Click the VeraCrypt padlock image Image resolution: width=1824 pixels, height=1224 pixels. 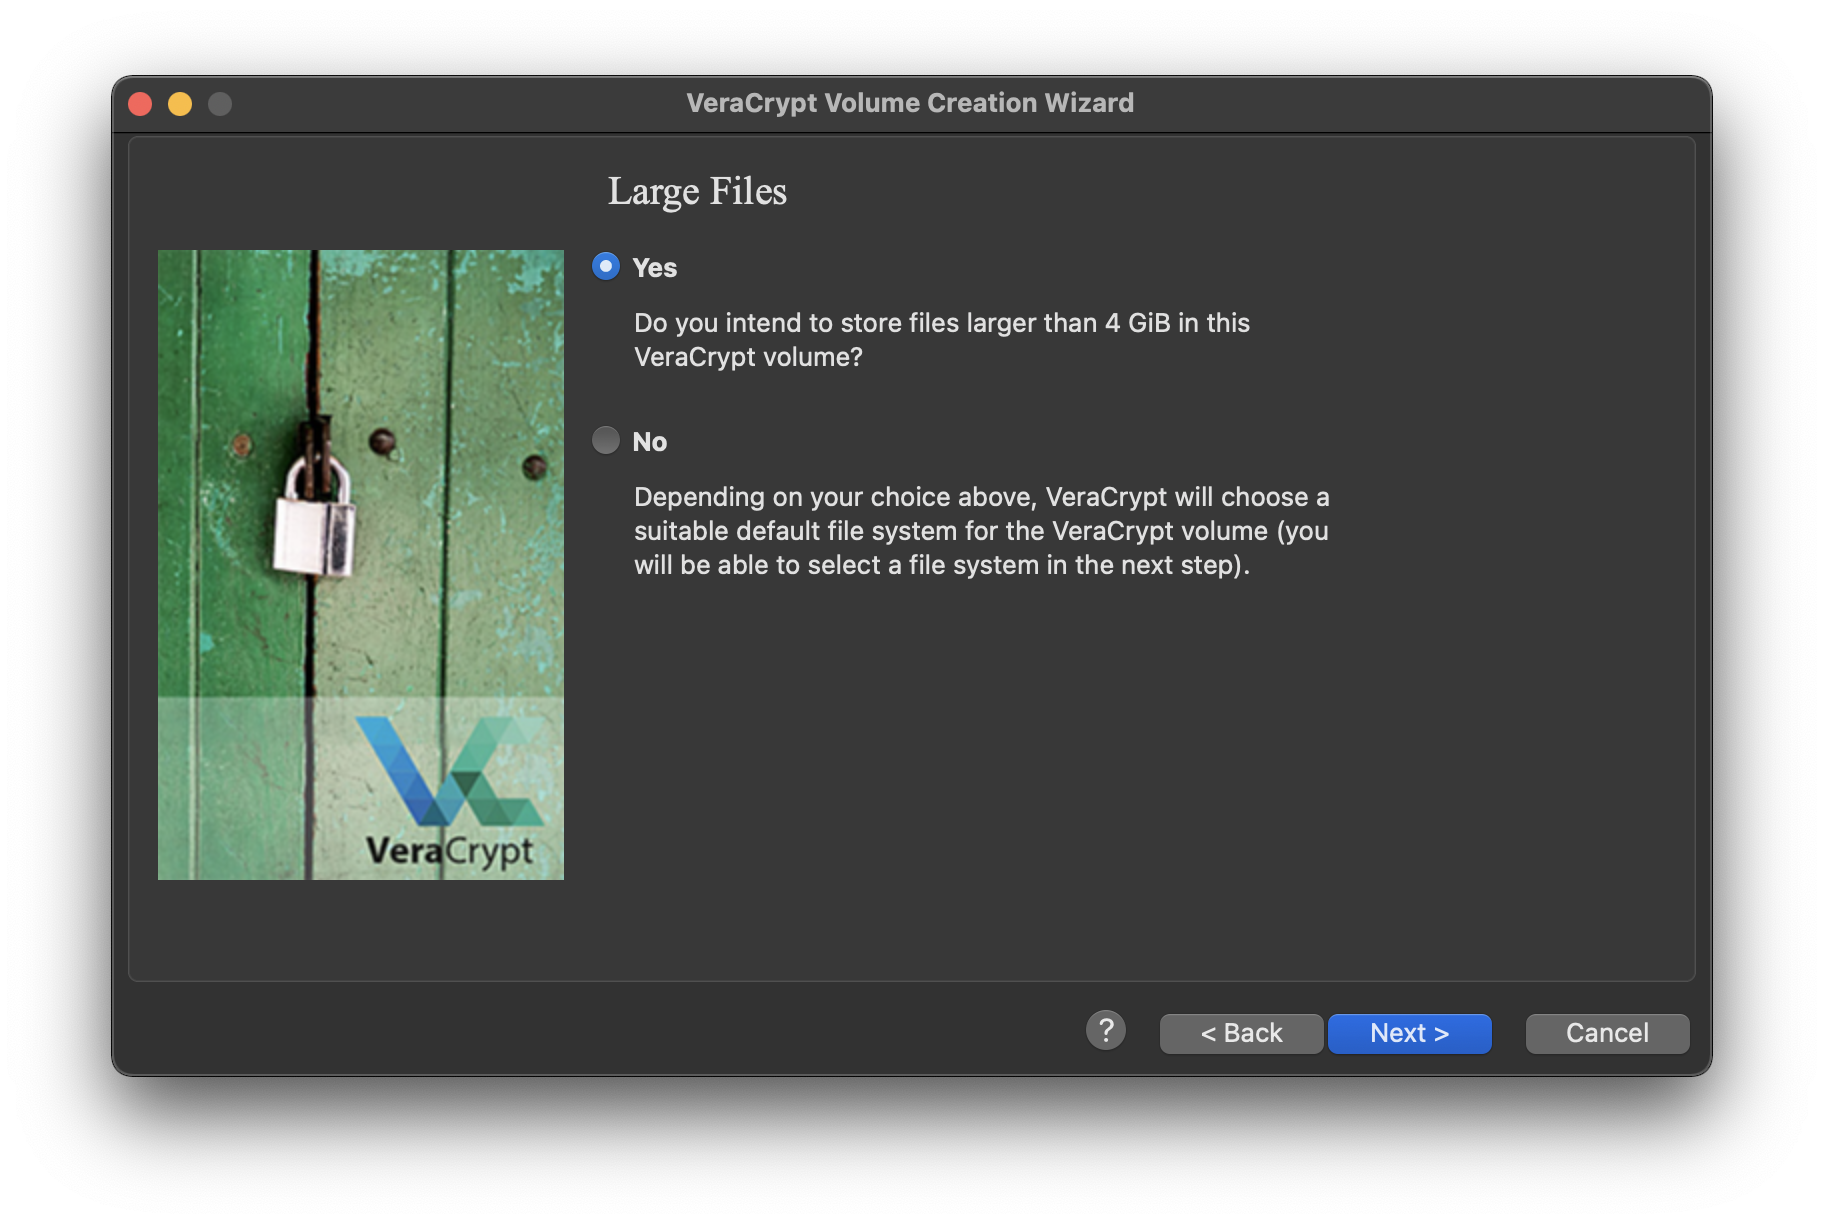pyautogui.click(x=361, y=565)
